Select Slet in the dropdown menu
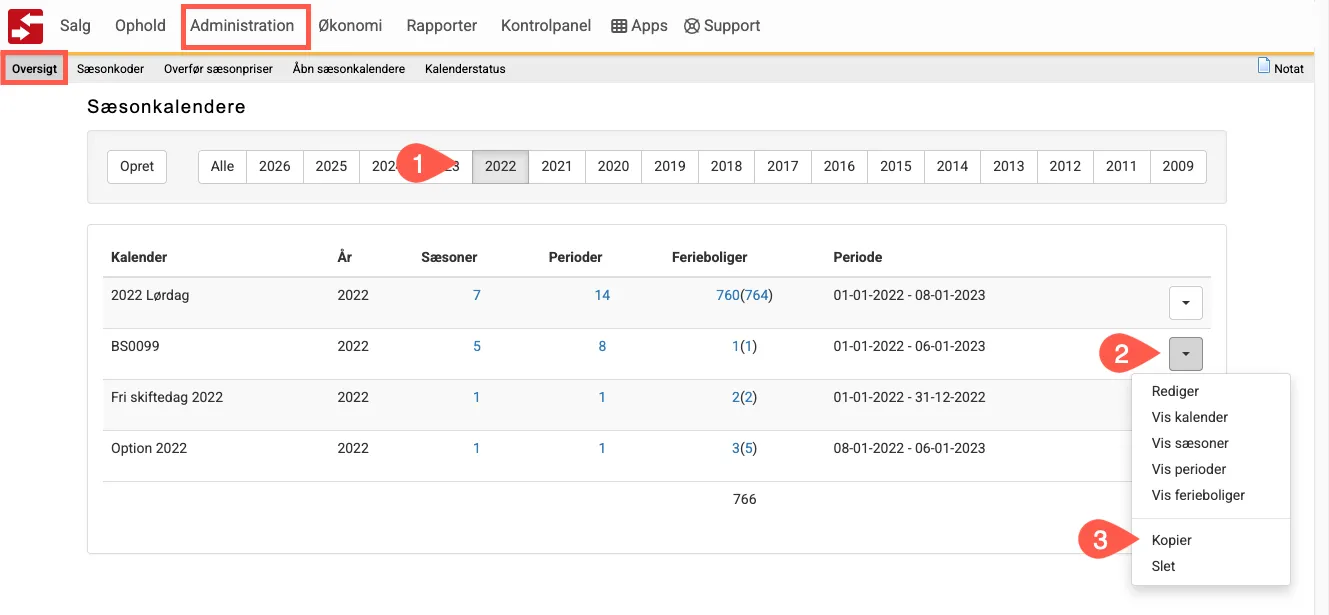The image size is (1329, 615). click(x=1163, y=566)
